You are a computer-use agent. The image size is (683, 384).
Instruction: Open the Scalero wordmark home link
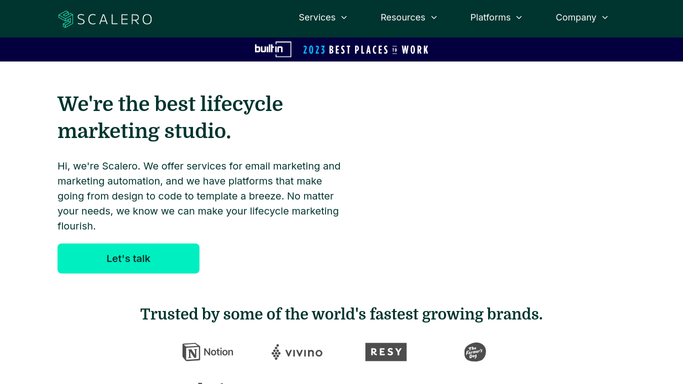pos(115,19)
